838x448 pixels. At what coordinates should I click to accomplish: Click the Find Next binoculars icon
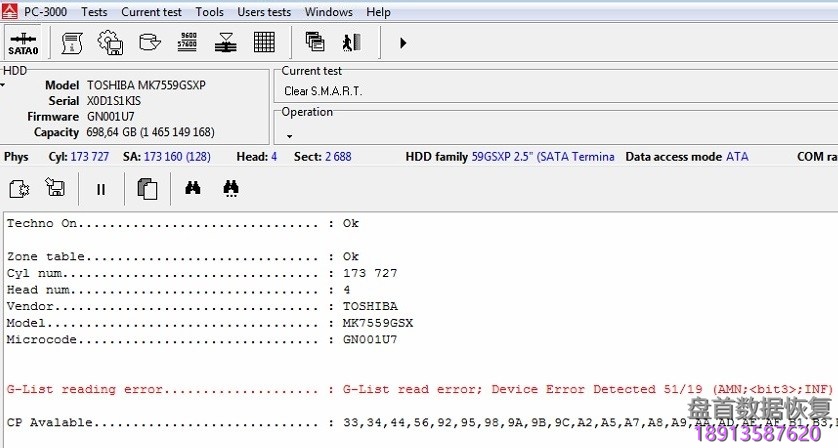pos(231,188)
